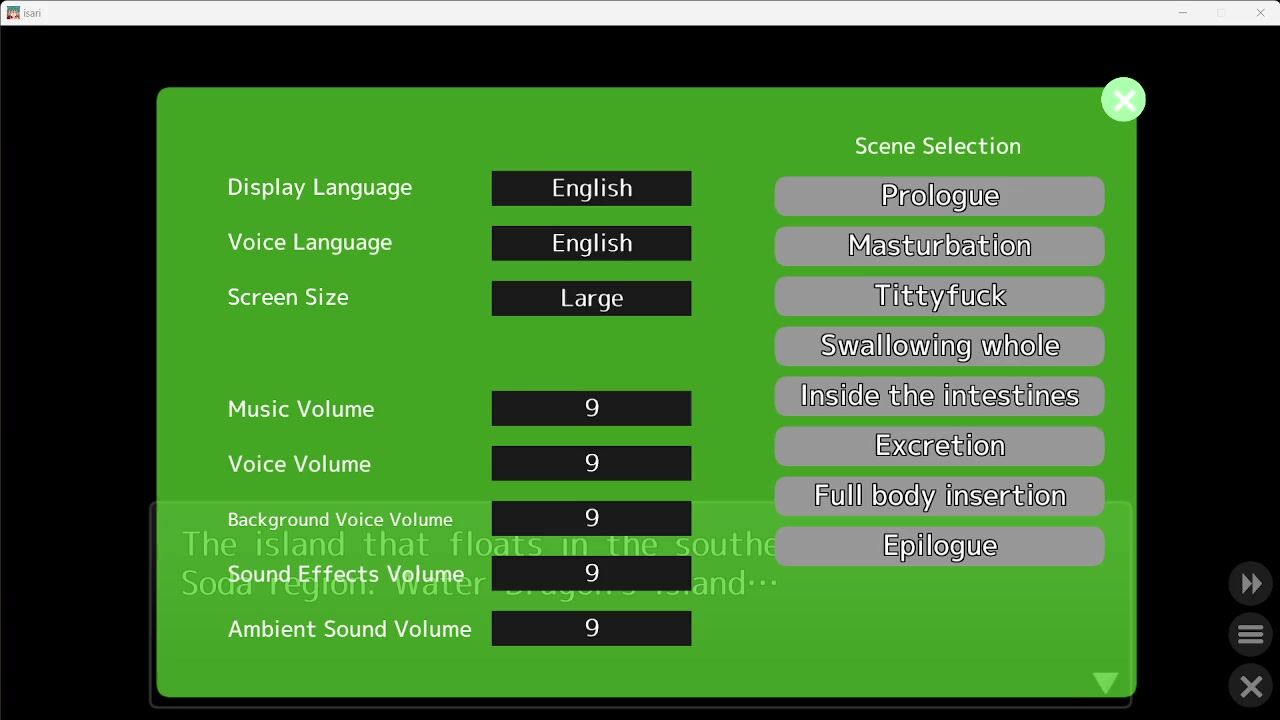Change the Ambient Sound Volume value

(591, 628)
